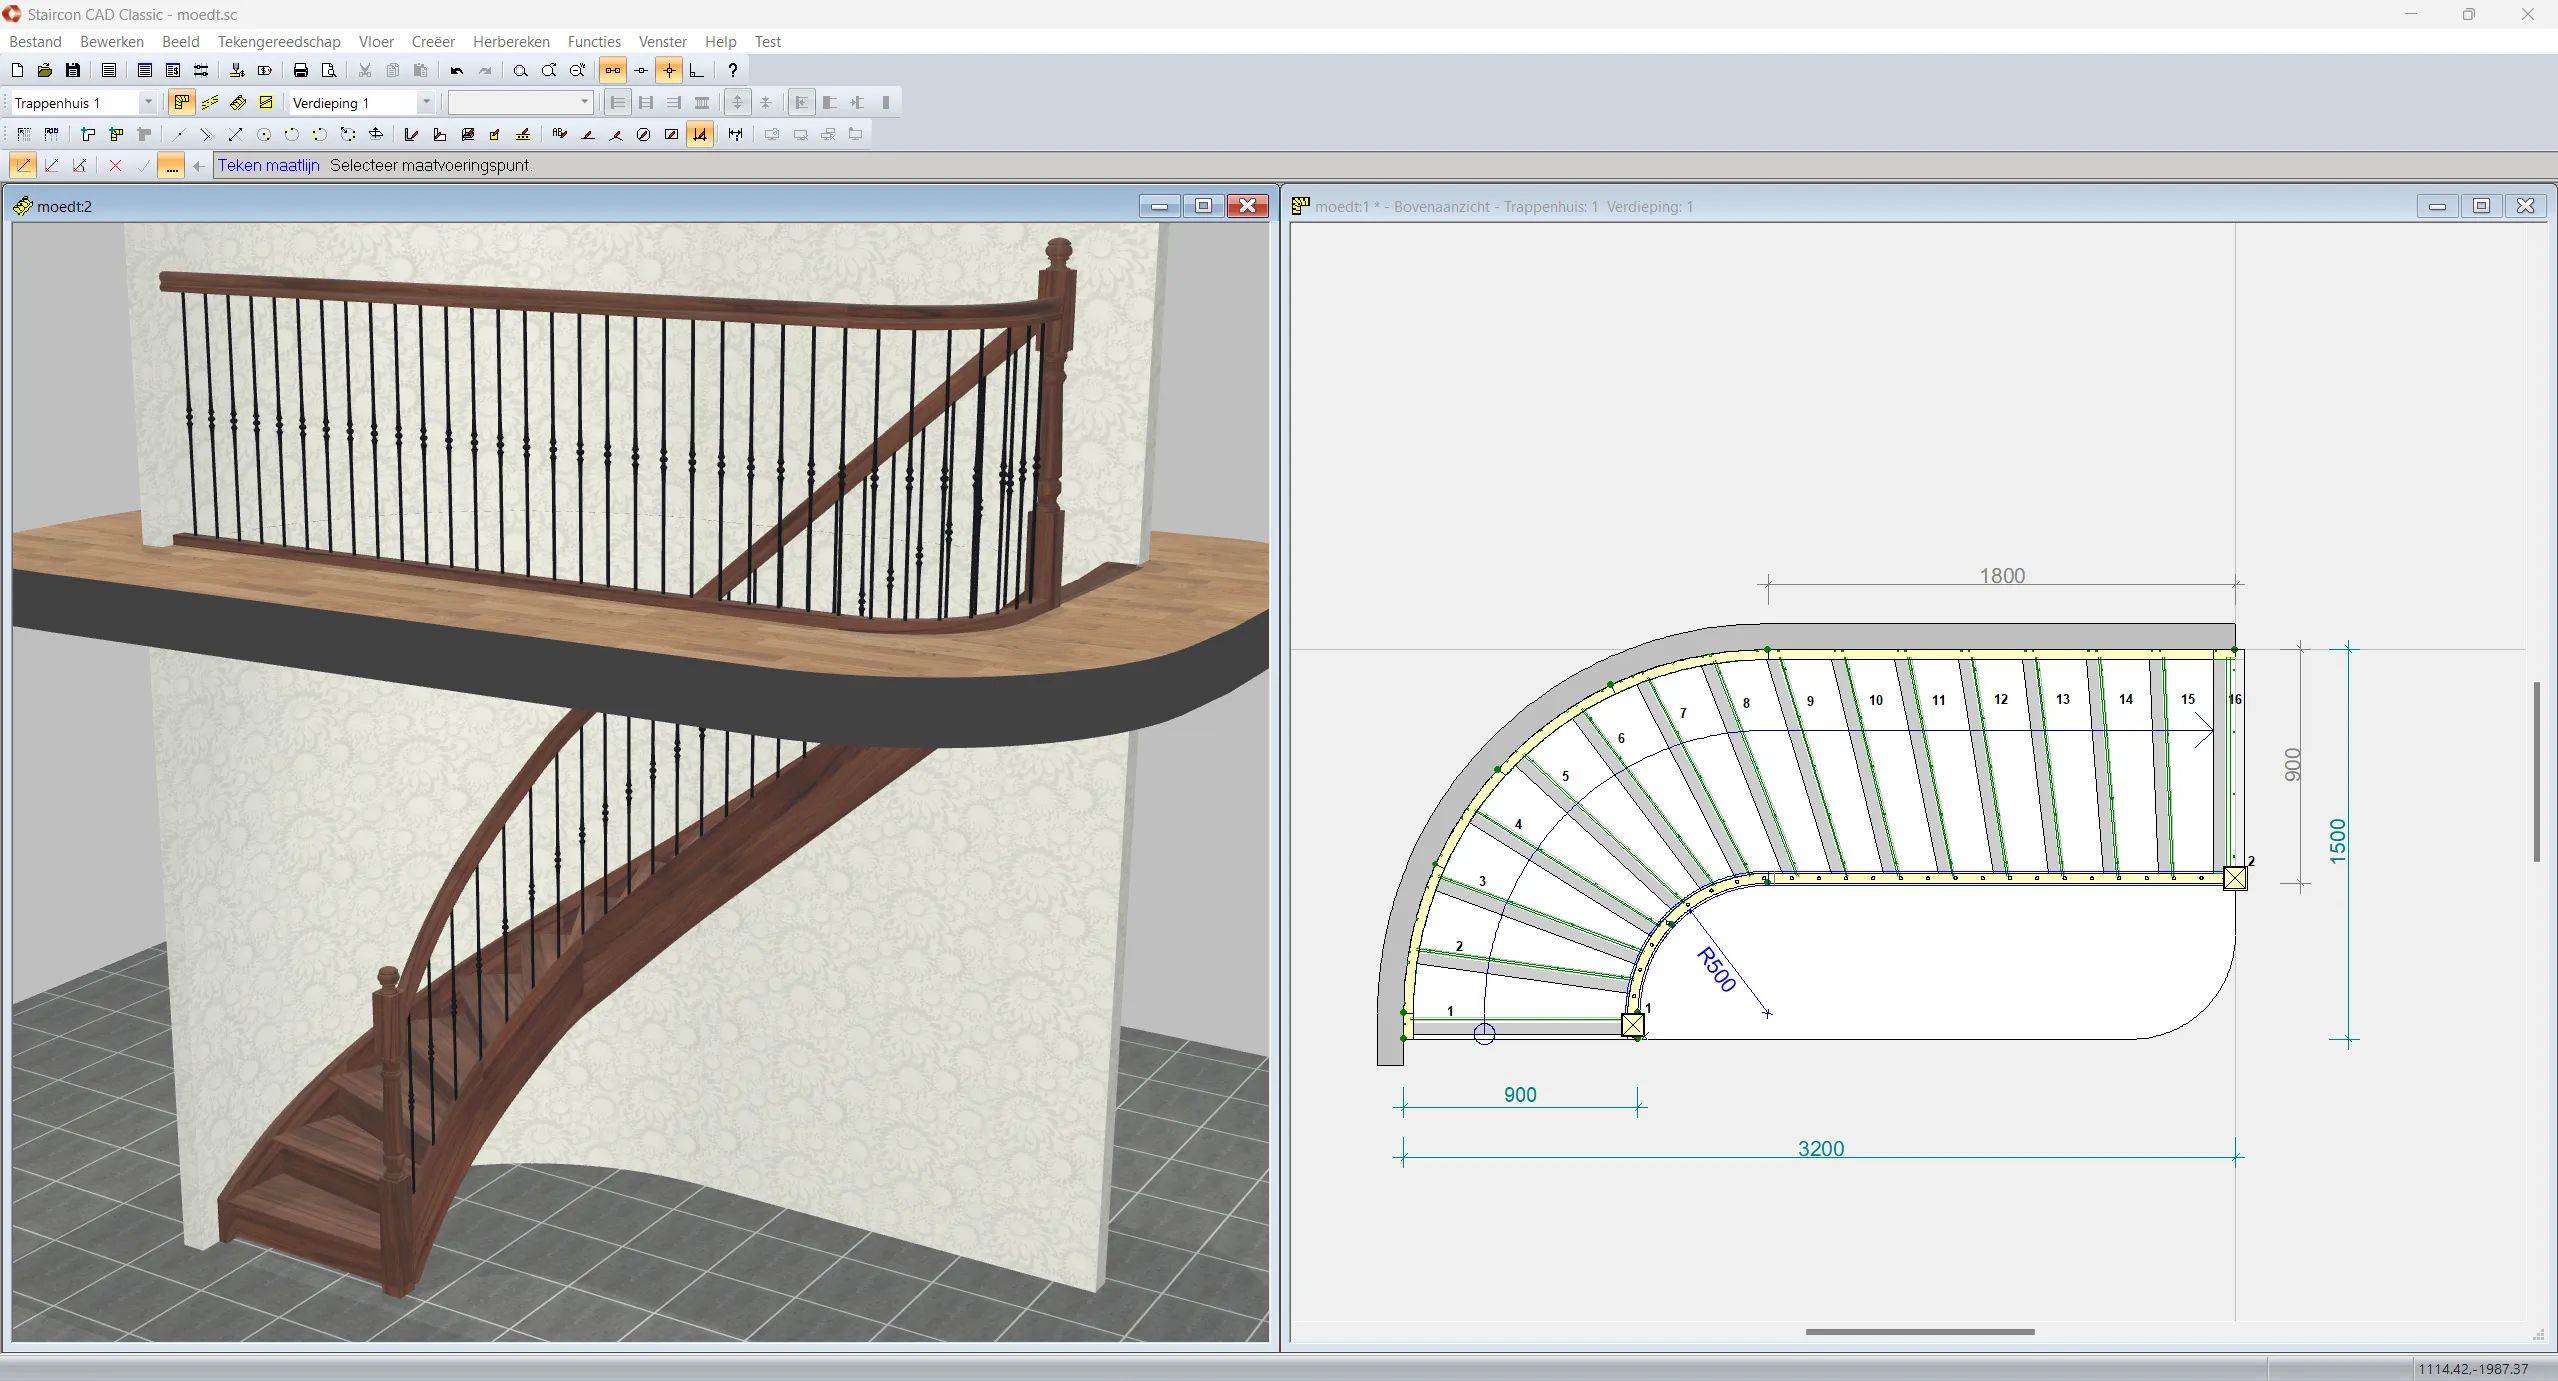Screen dimensions: 2558x1381
Task: Open help via the question mark icon
Action: pos(733,70)
